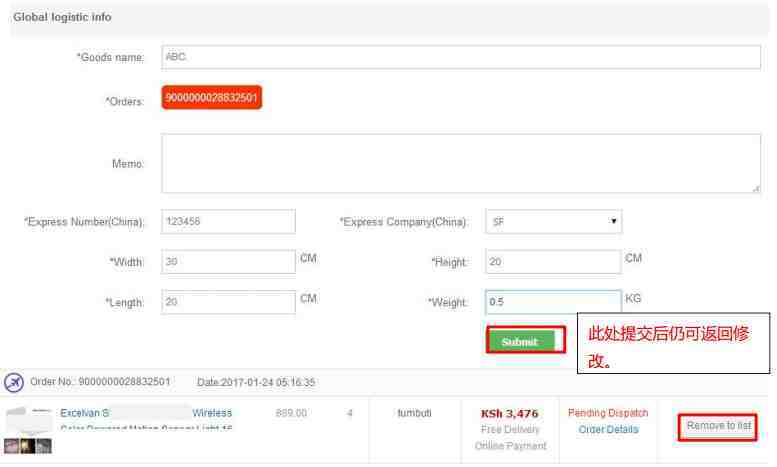The width and height of the screenshot is (777, 467).
Task: Click the Pending Dispatch status text
Action: point(608,412)
